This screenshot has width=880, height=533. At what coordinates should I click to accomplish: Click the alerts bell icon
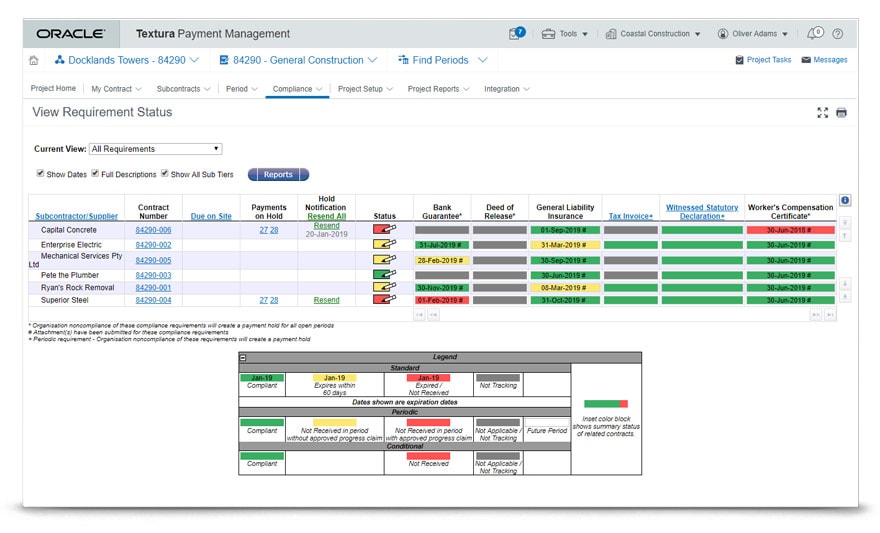(814, 33)
